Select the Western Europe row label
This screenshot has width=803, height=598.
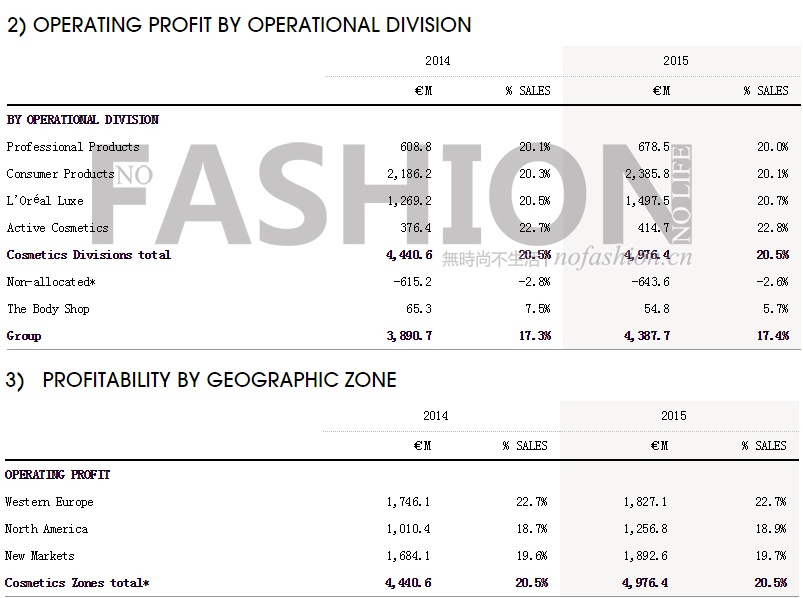click(x=49, y=502)
